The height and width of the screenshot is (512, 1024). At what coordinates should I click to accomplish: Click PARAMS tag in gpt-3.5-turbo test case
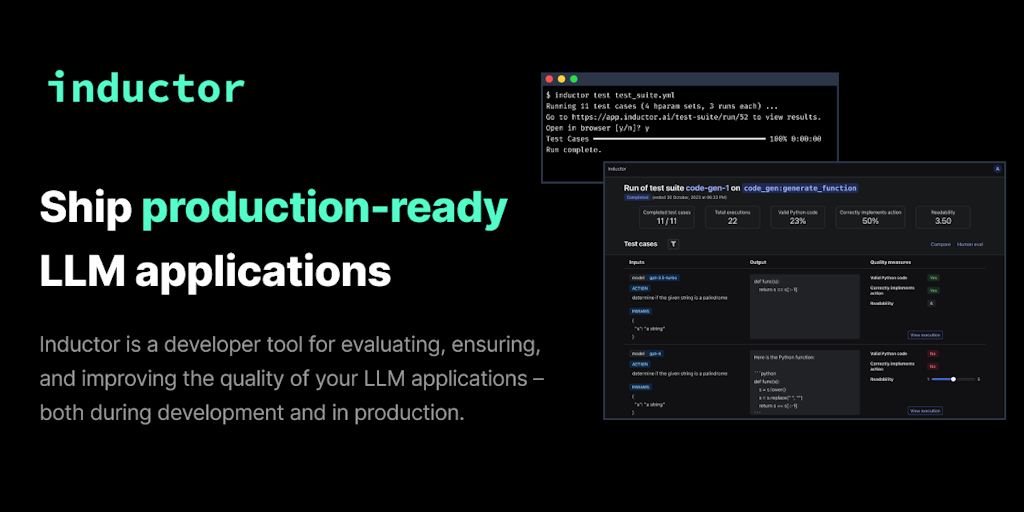(x=641, y=312)
